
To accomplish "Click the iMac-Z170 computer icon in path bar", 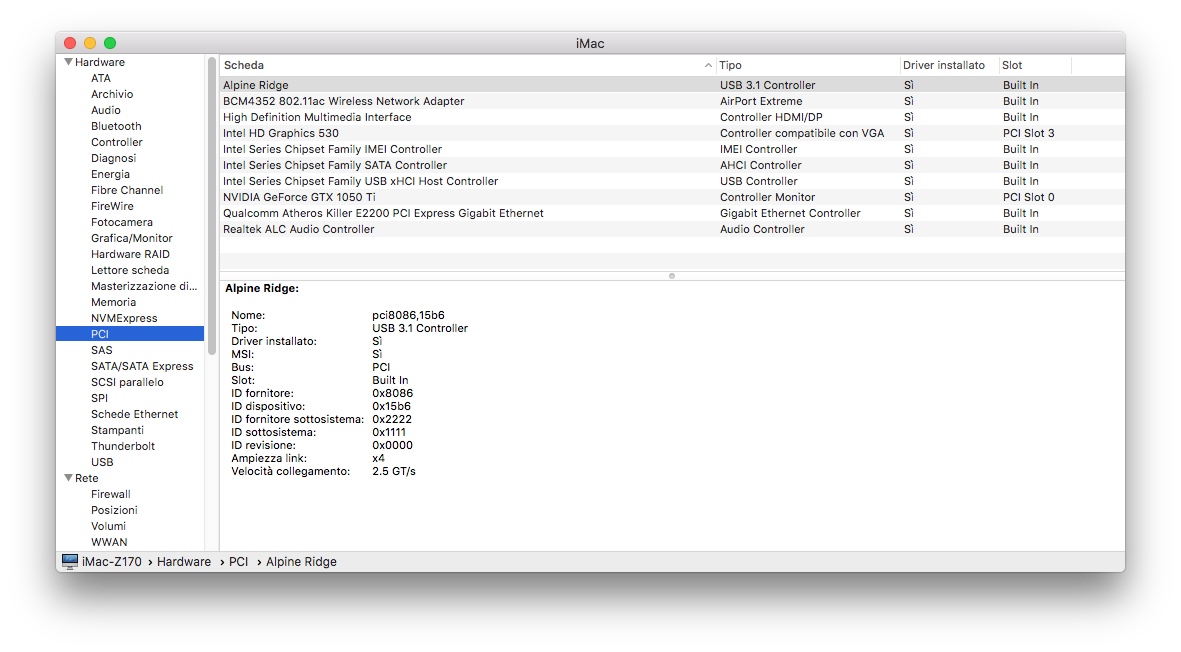I will tap(69, 562).
